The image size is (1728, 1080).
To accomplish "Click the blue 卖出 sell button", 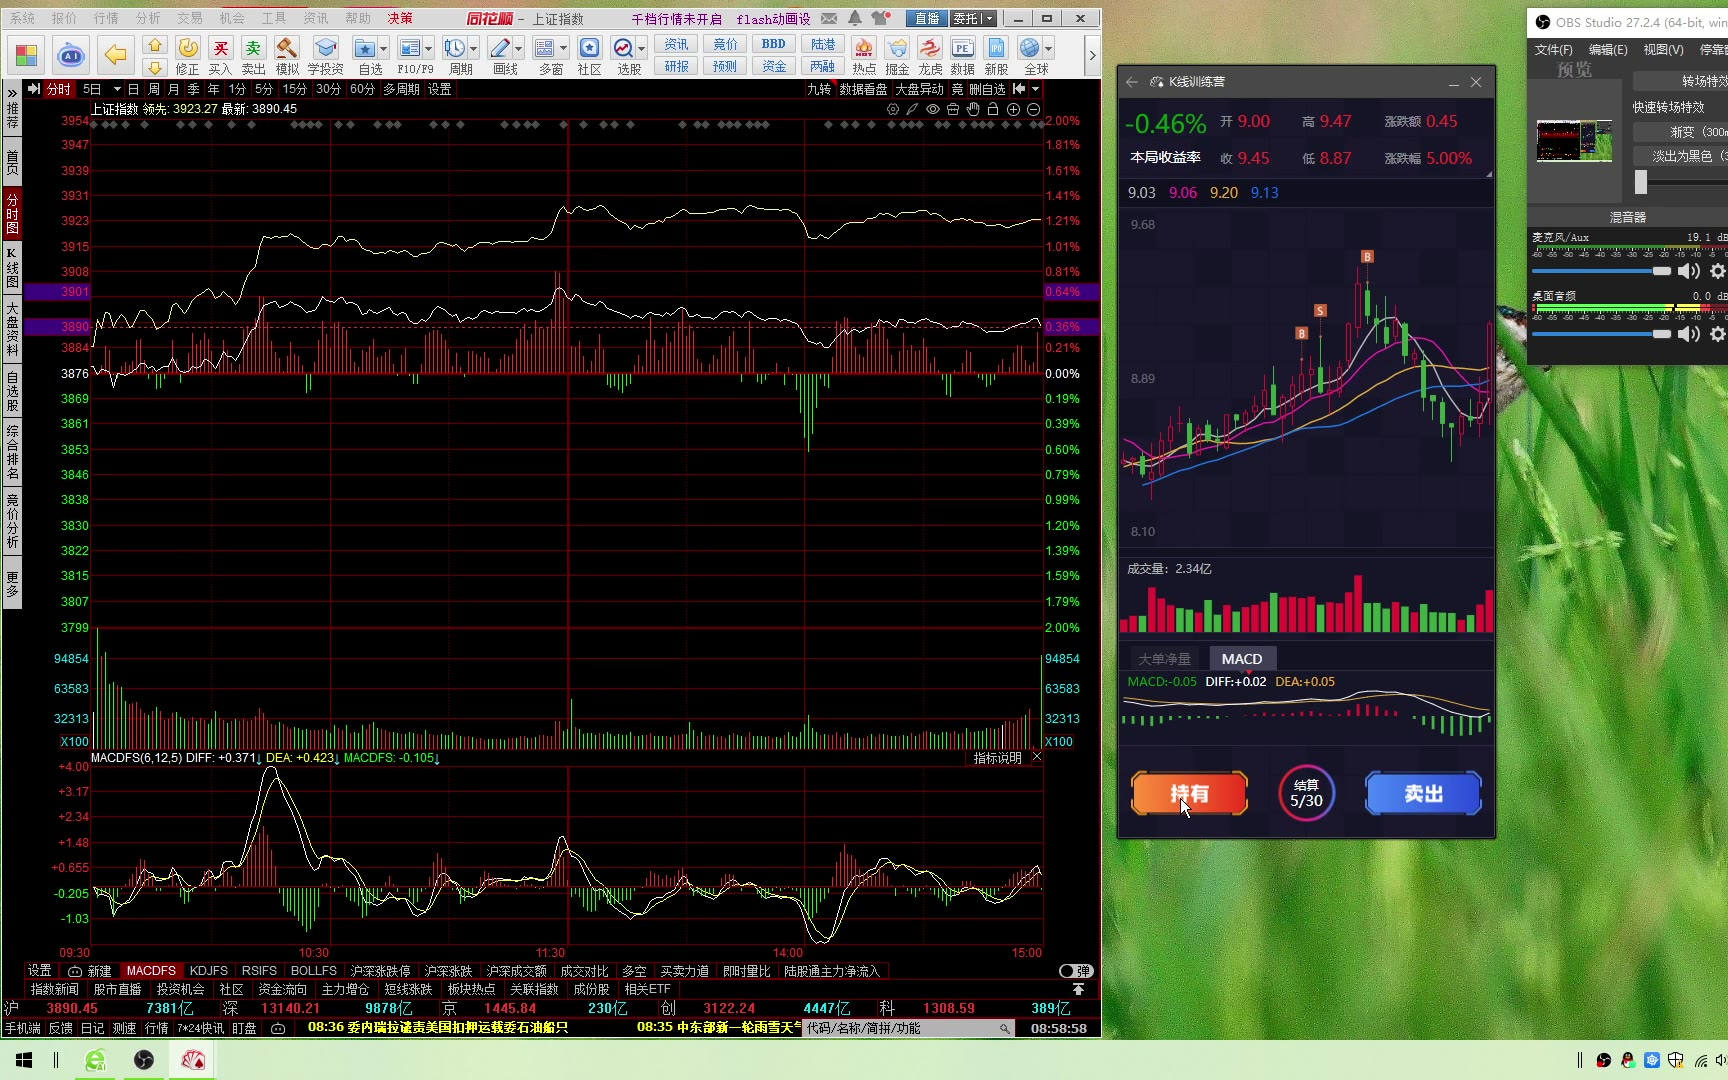I will pos(1422,794).
